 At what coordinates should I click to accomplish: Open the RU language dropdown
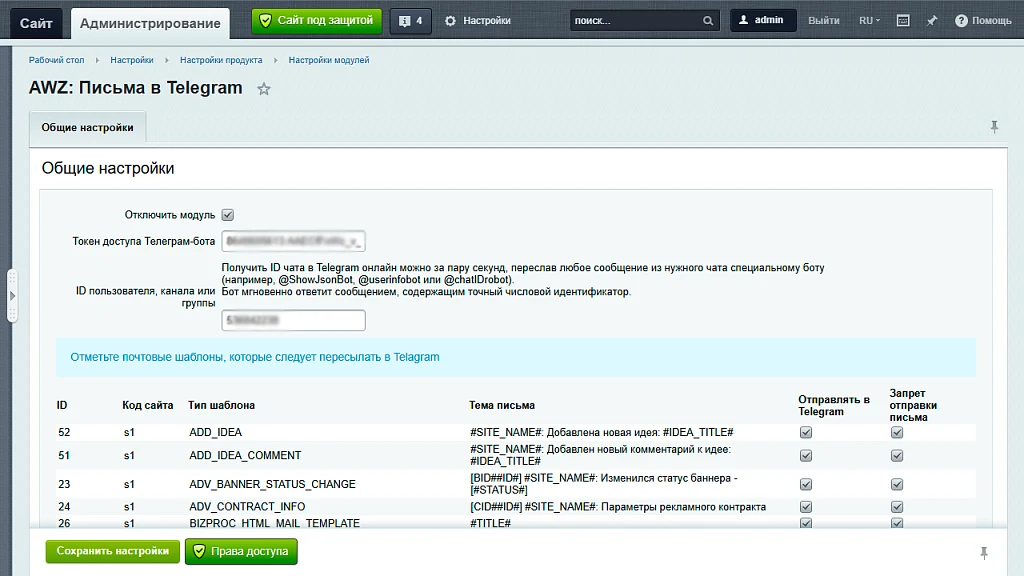tap(869, 21)
